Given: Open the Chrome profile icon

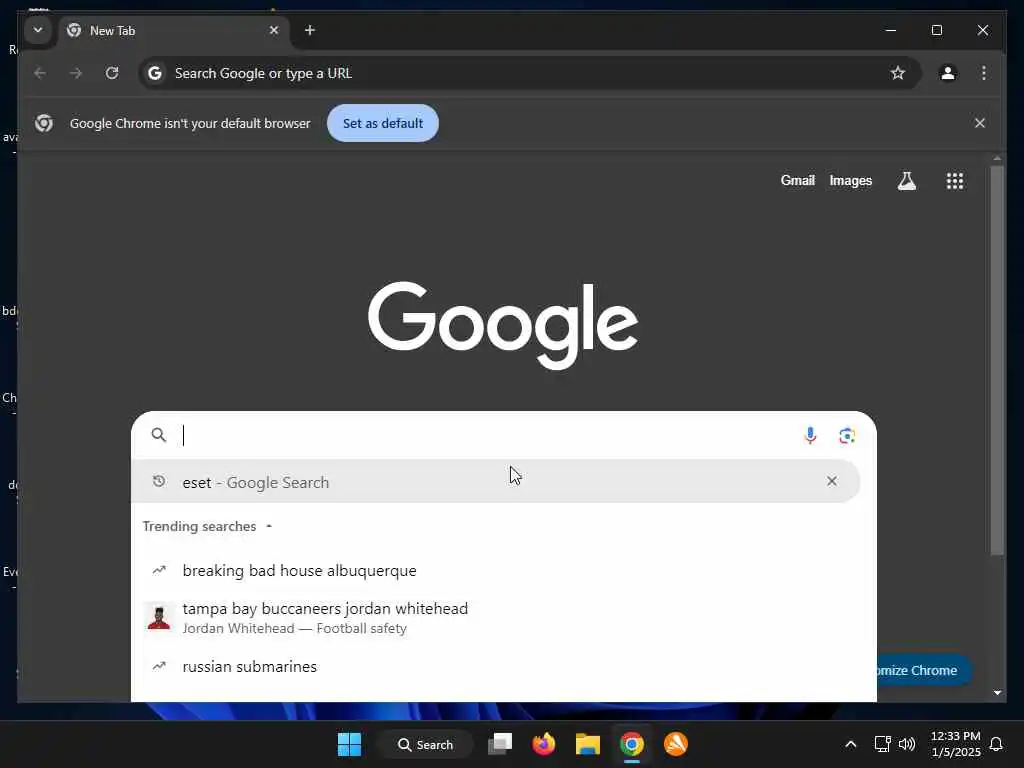Looking at the screenshot, I should click(948, 73).
